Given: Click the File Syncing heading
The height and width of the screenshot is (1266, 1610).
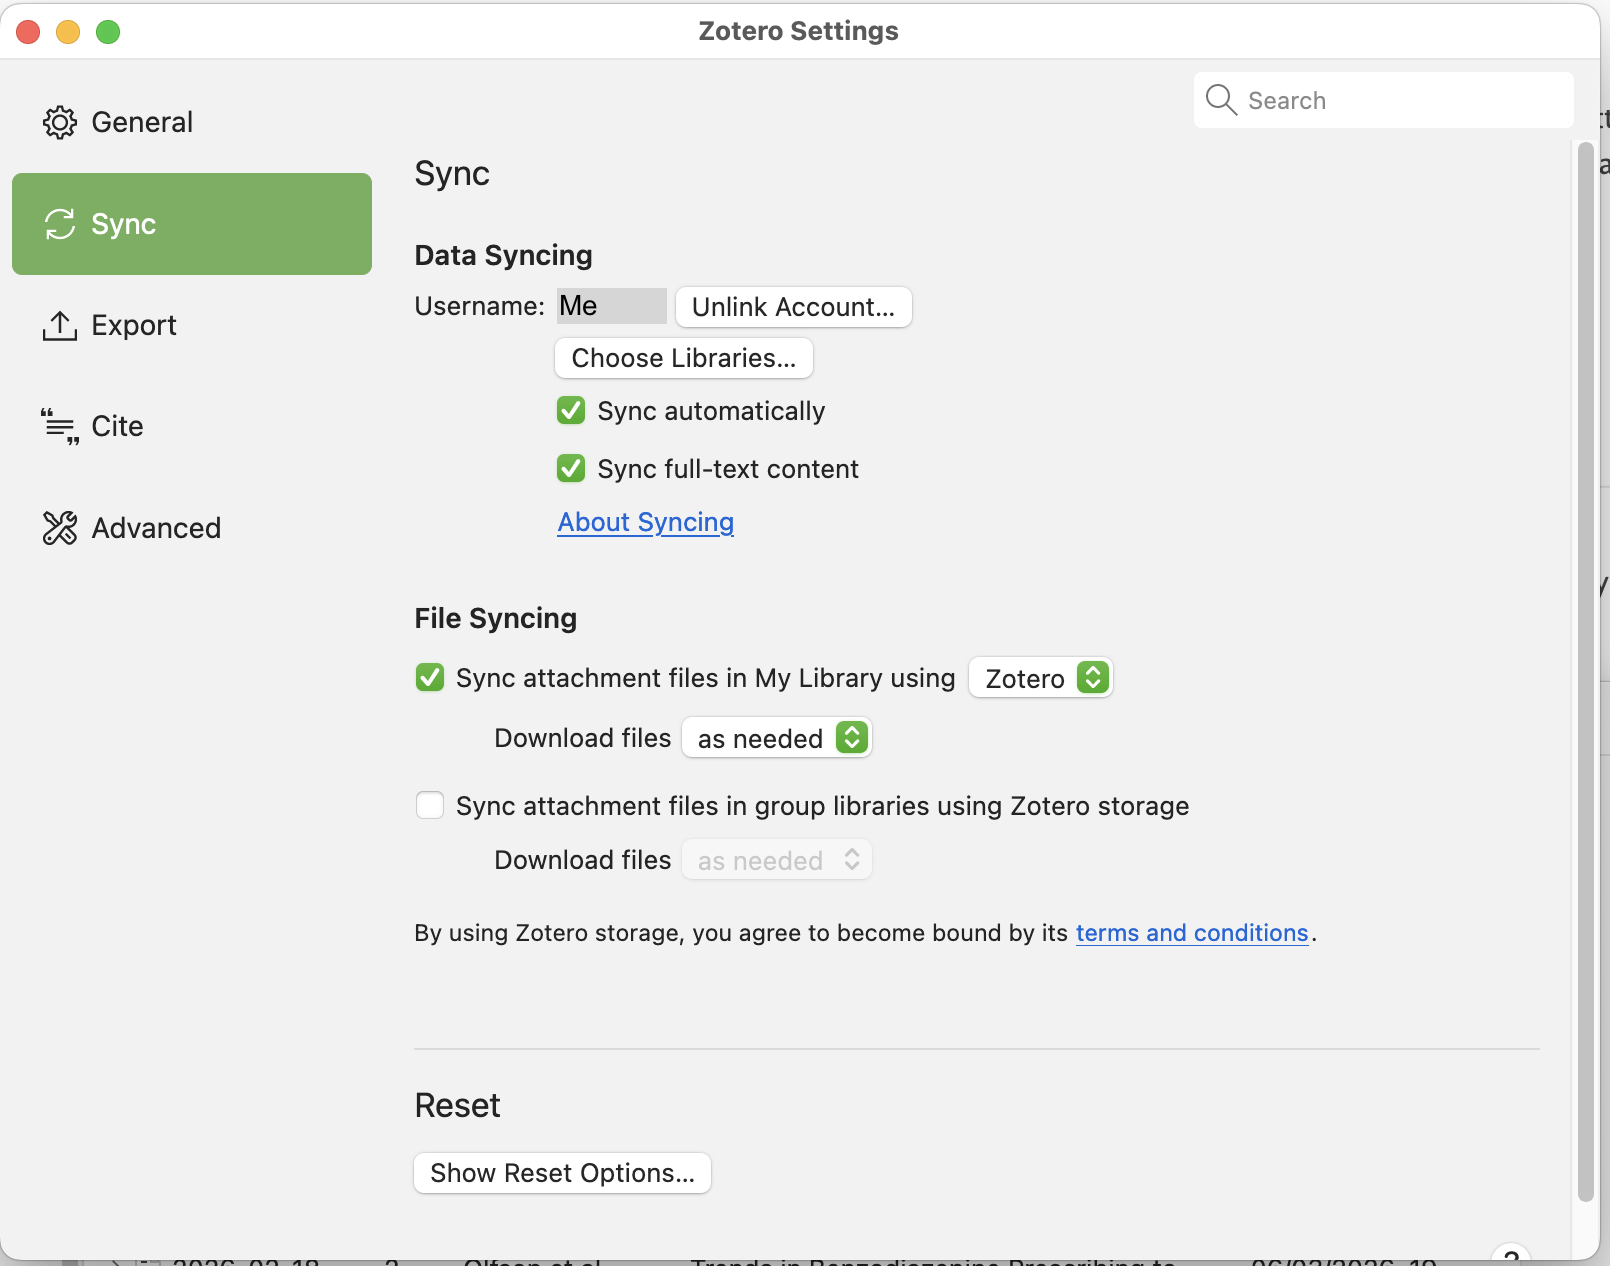Looking at the screenshot, I should pos(496,618).
